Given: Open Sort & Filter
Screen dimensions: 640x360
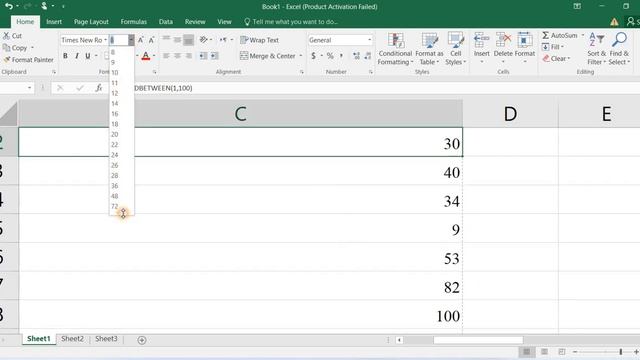Looking at the screenshot, I should [596, 49].
